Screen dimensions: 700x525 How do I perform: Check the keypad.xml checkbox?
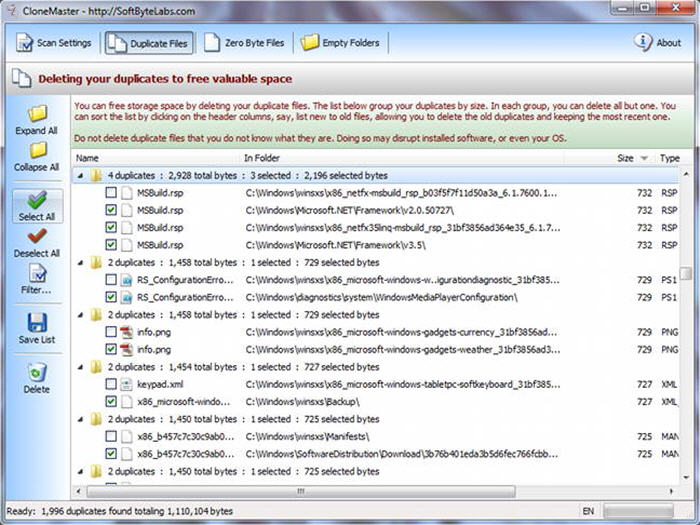pyautogui.click(x=111, y=384)
